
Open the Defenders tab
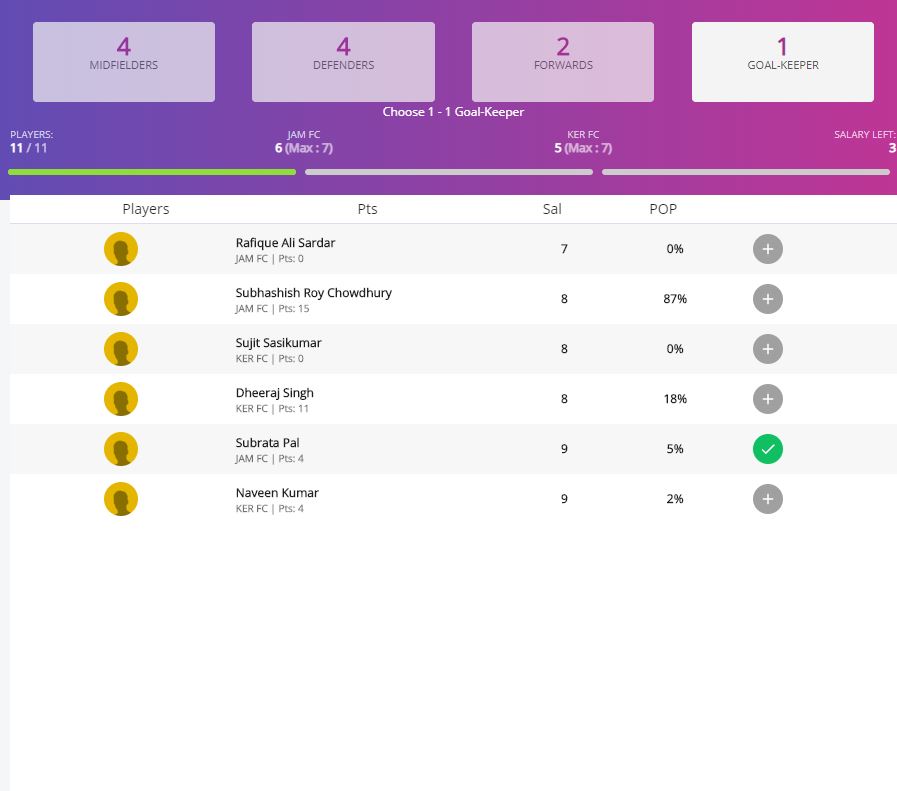pyautogui.click(x=343, y=62)
